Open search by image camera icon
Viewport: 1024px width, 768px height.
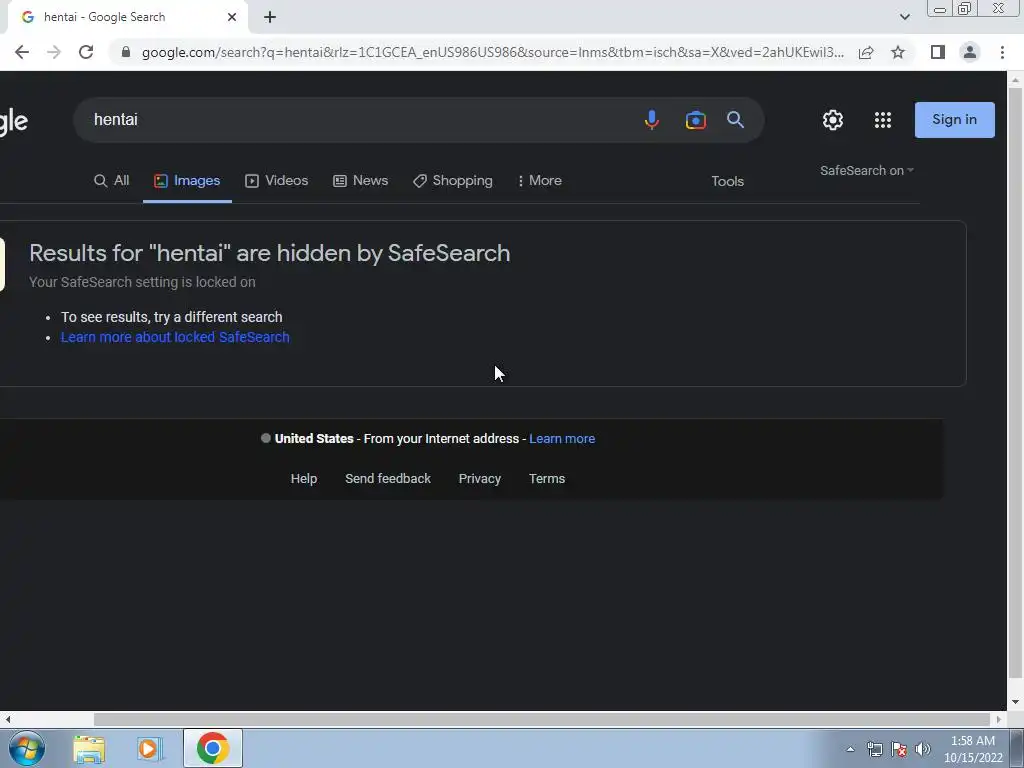696,120
